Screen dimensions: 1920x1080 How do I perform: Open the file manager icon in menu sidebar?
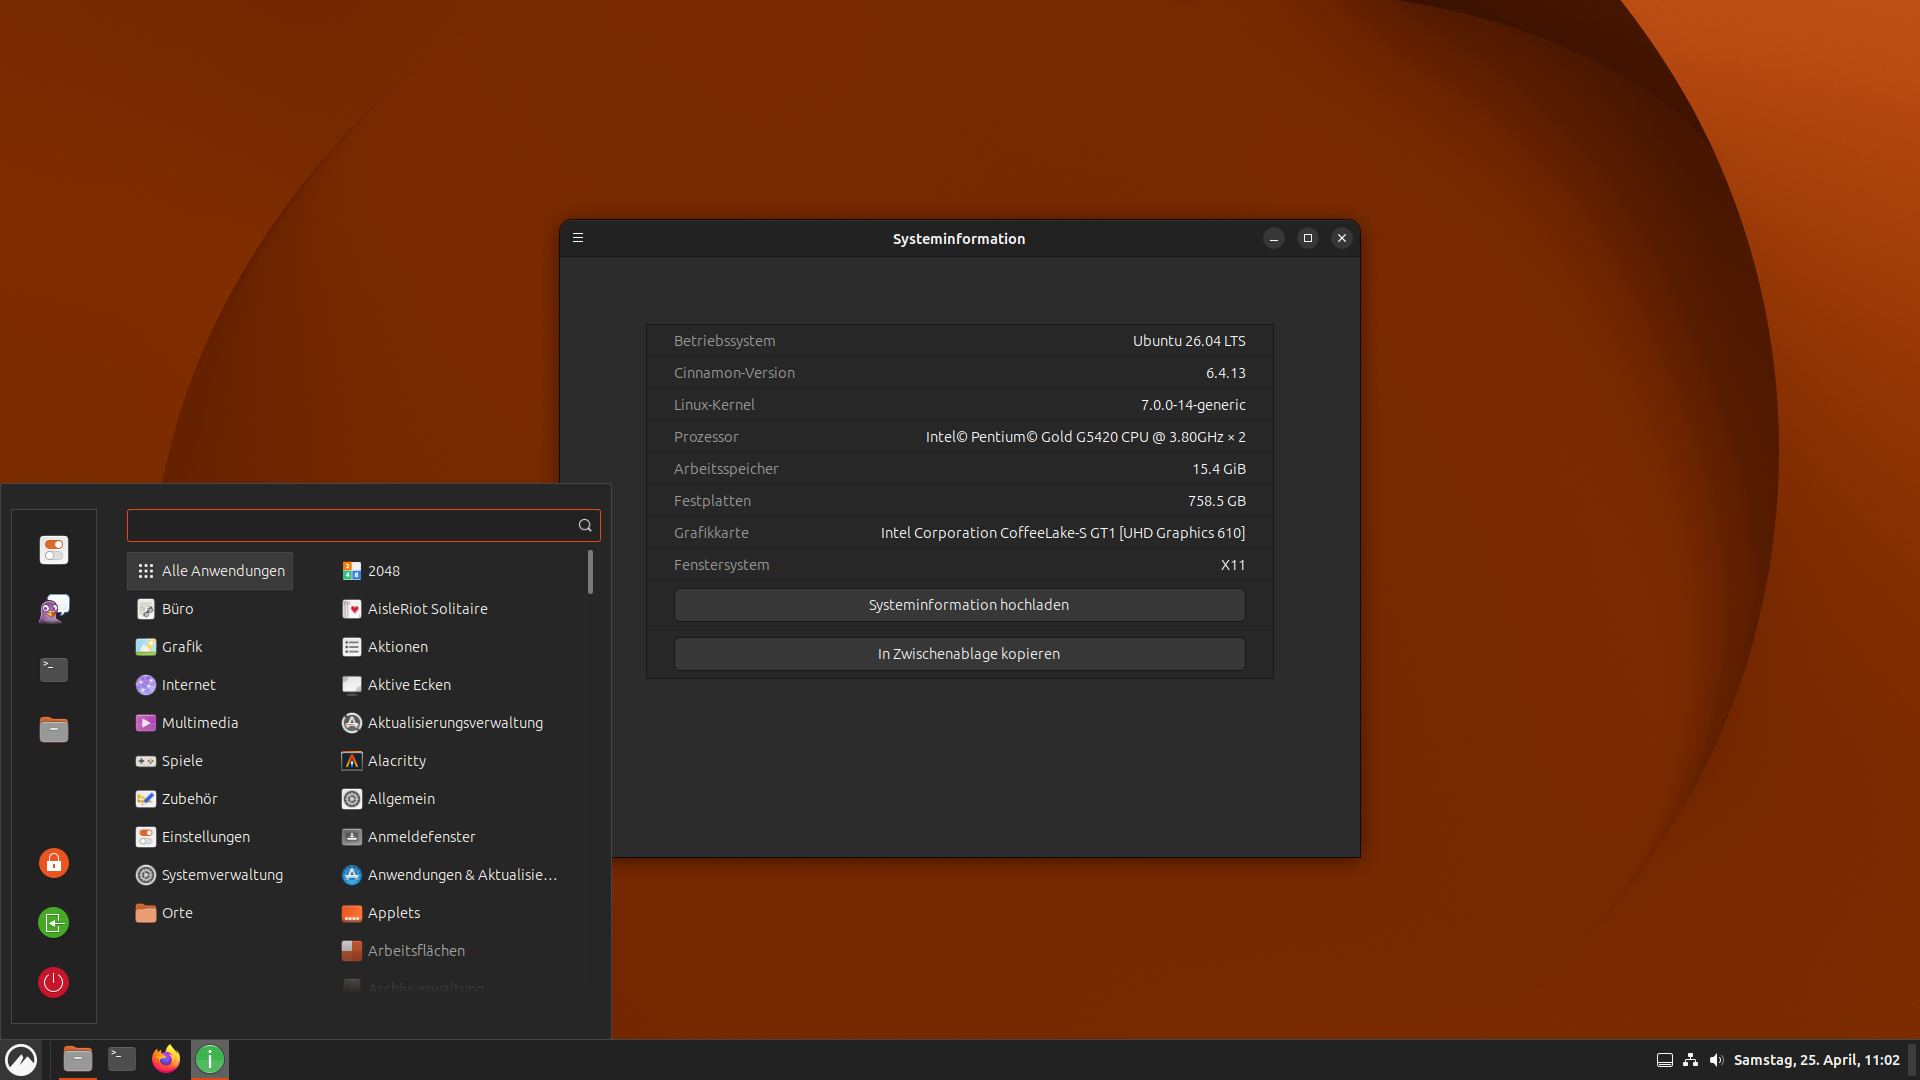(x=54, y=729)
